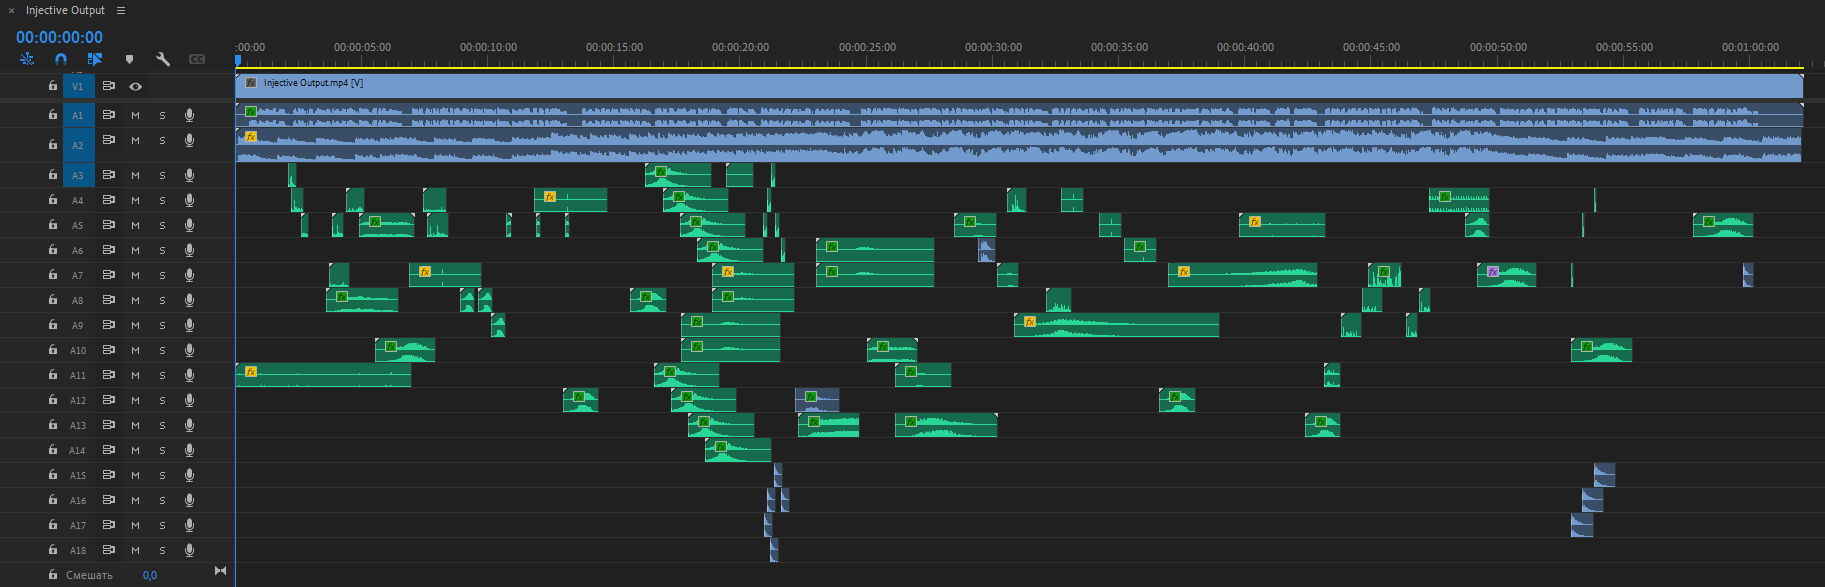1825x587 pixels.
Task: Lock audio track A10
Action: point(53,351)
